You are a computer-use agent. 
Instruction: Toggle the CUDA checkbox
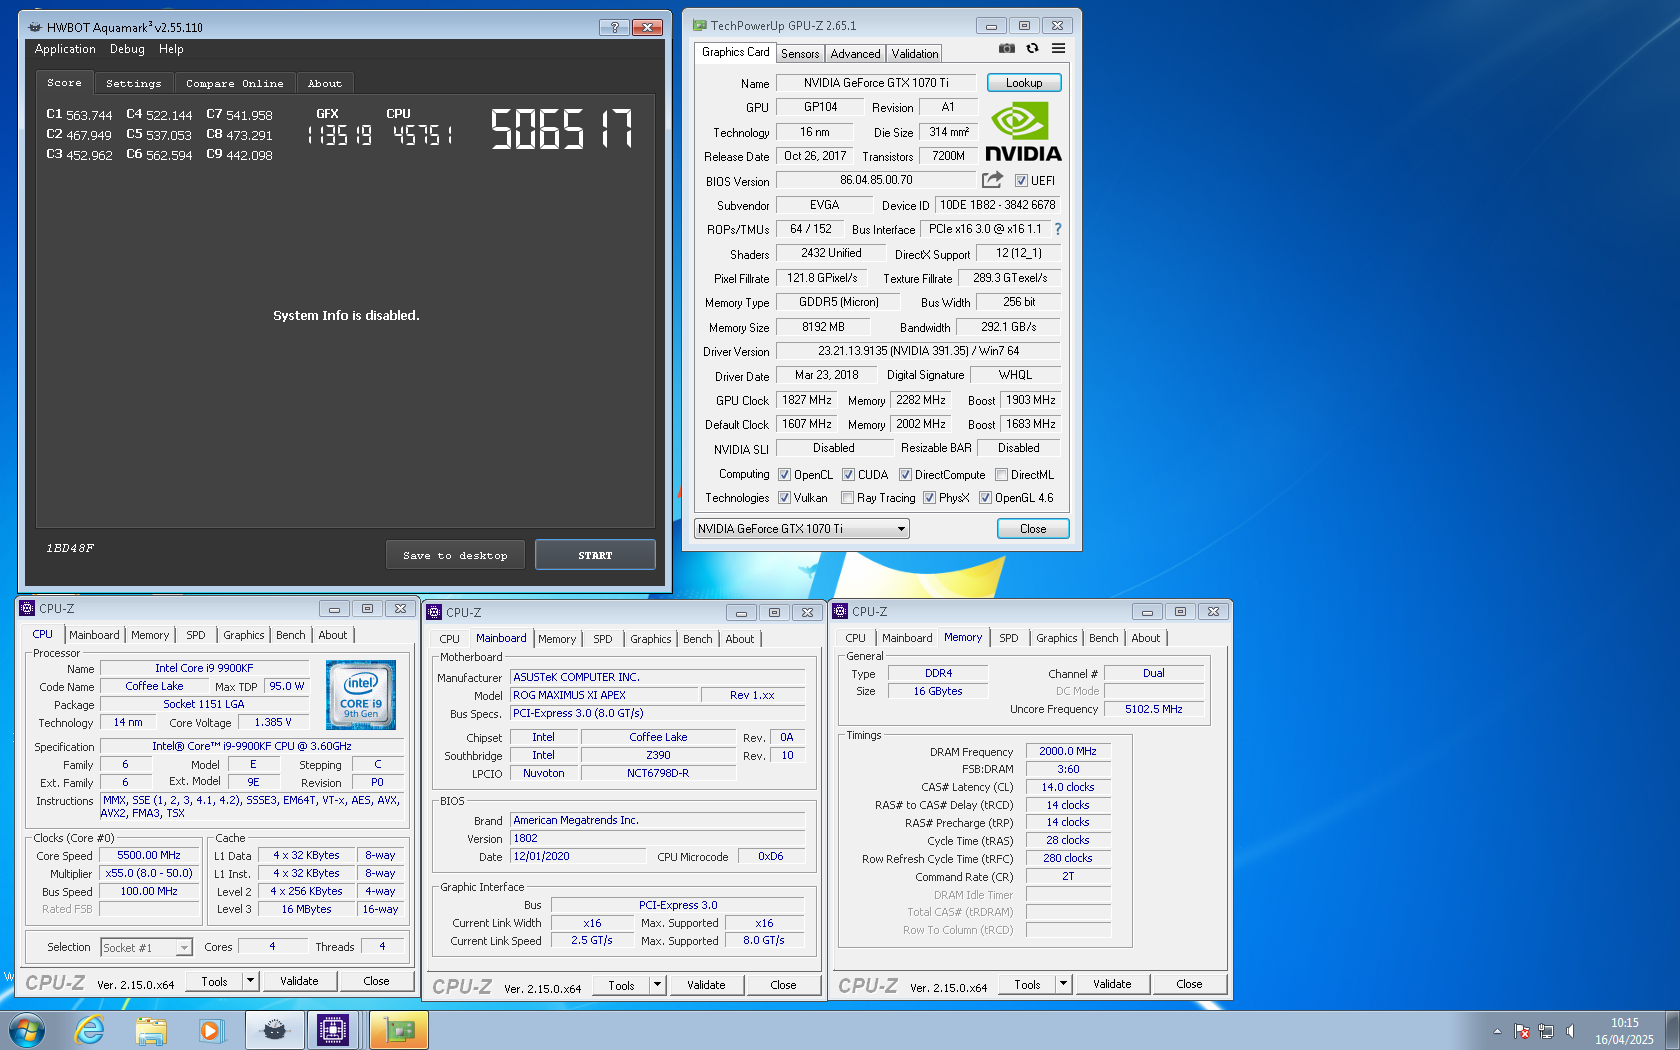click(x=848, y=475)
